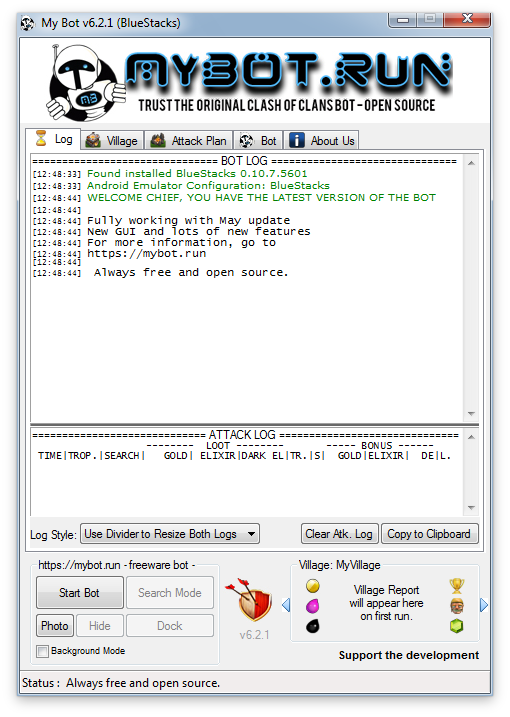Click the Start Bot button
The height and width of the screenshot is (717, 510).
click(80, 593)
